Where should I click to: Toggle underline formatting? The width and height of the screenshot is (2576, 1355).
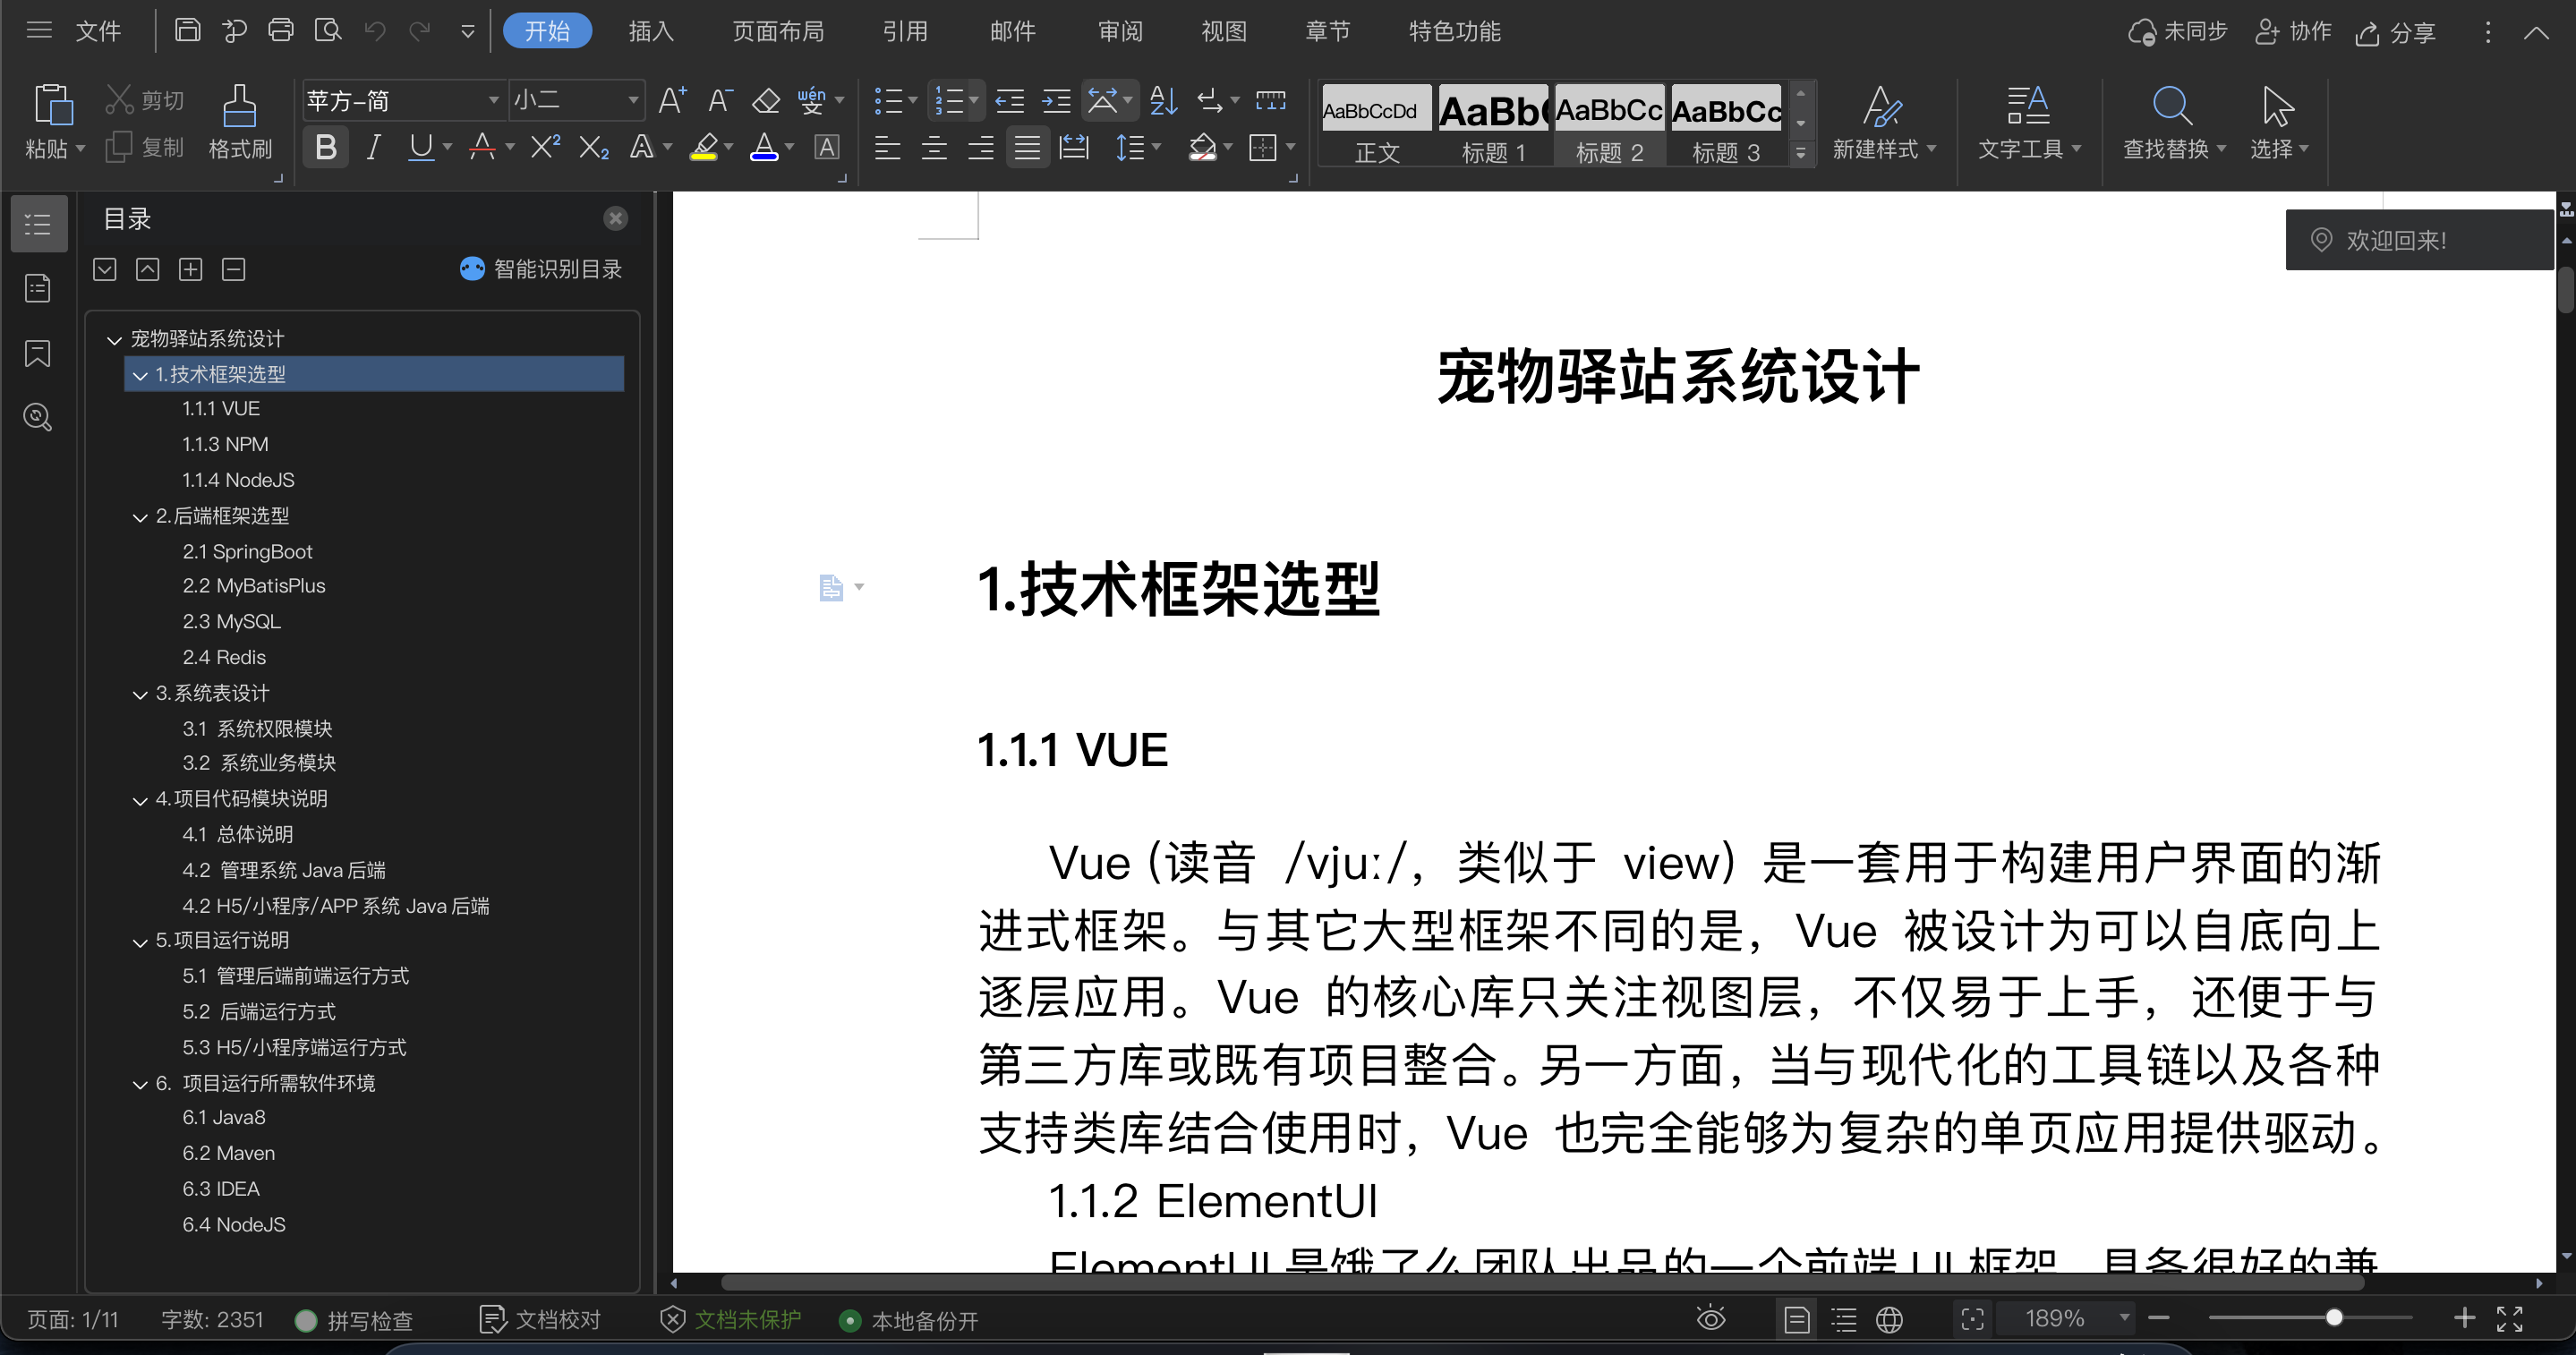pyautogui.click(x=420, y=147)
